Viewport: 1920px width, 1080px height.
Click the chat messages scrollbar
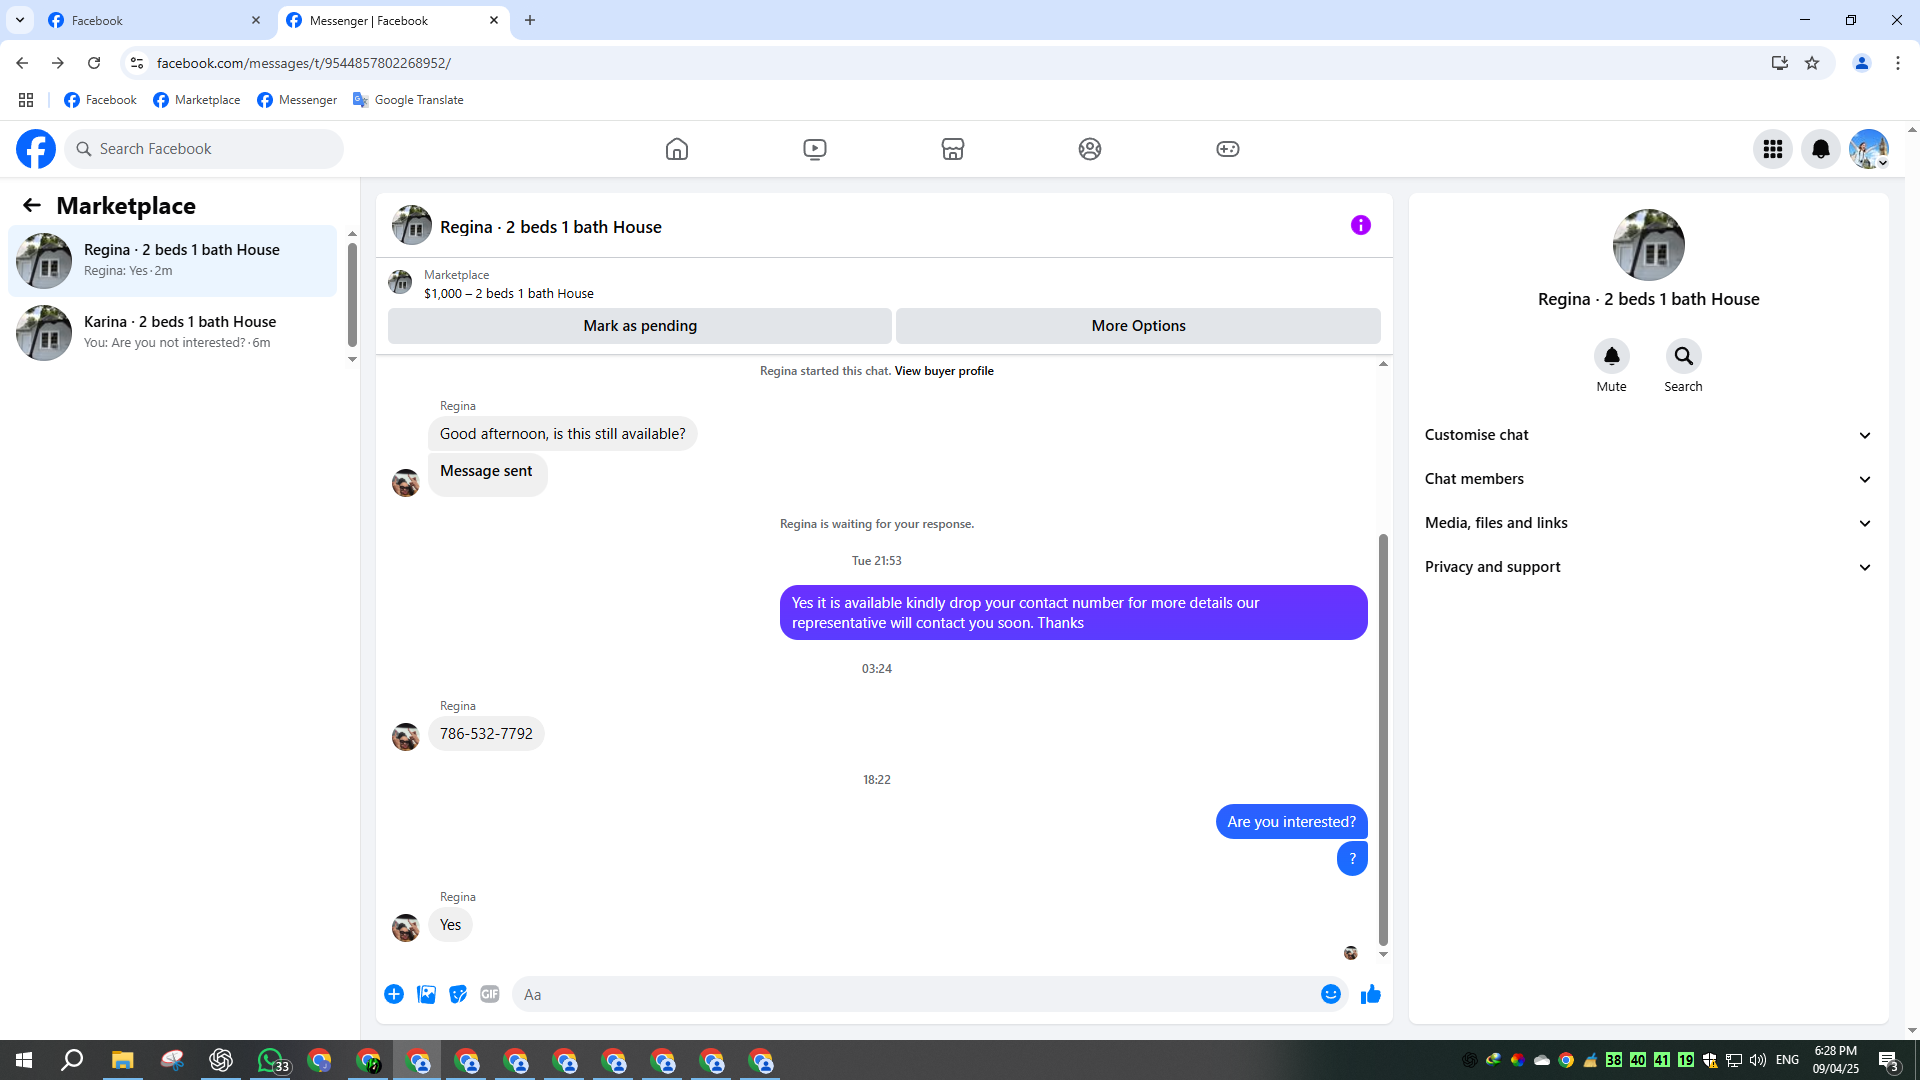[1383, 740]
